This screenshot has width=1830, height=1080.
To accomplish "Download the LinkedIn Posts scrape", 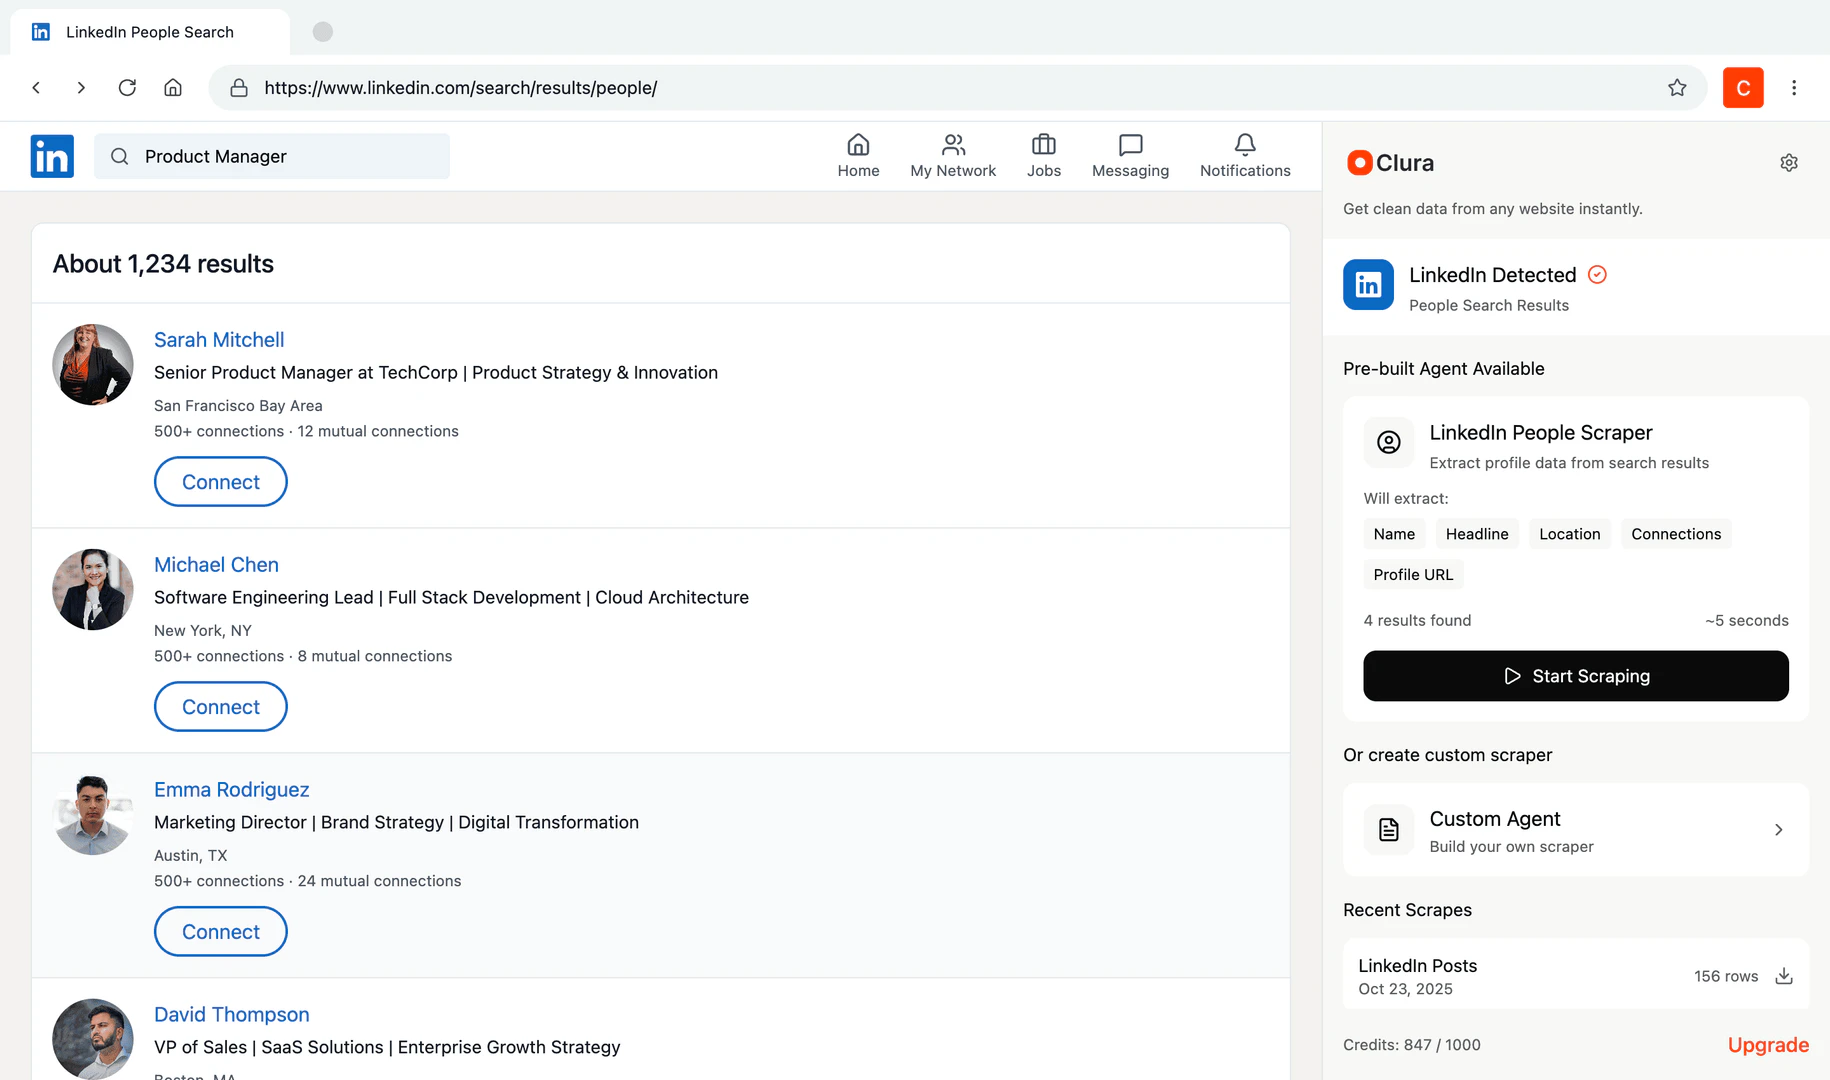I will click(x=1784, y=976).
